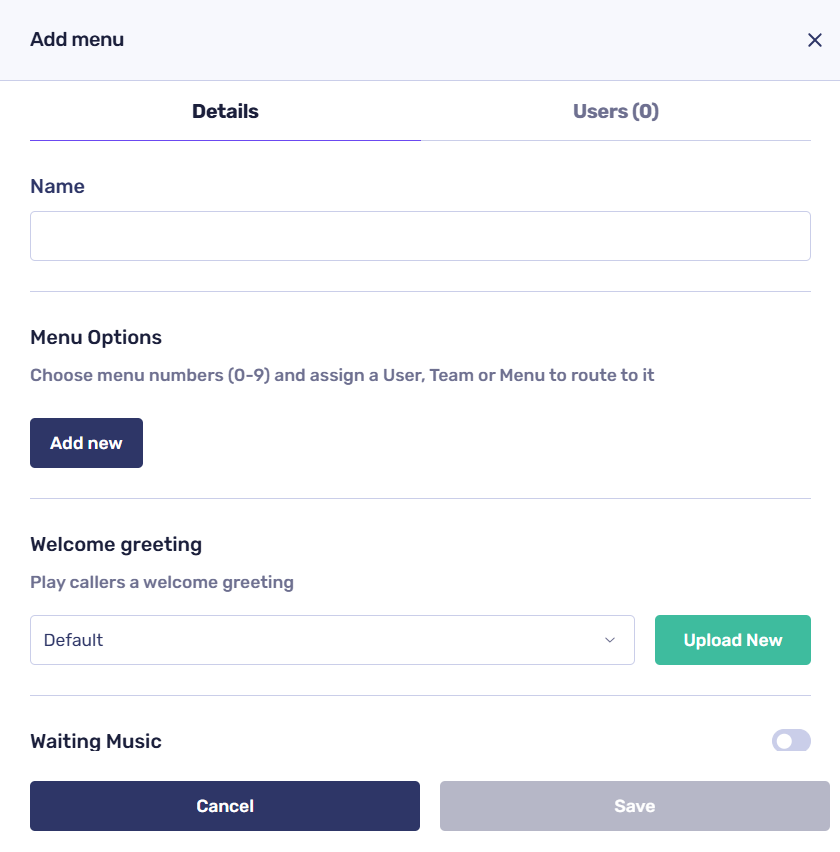Select the Default greeting value text
The image size is (840, 852).
click(74, 640)
